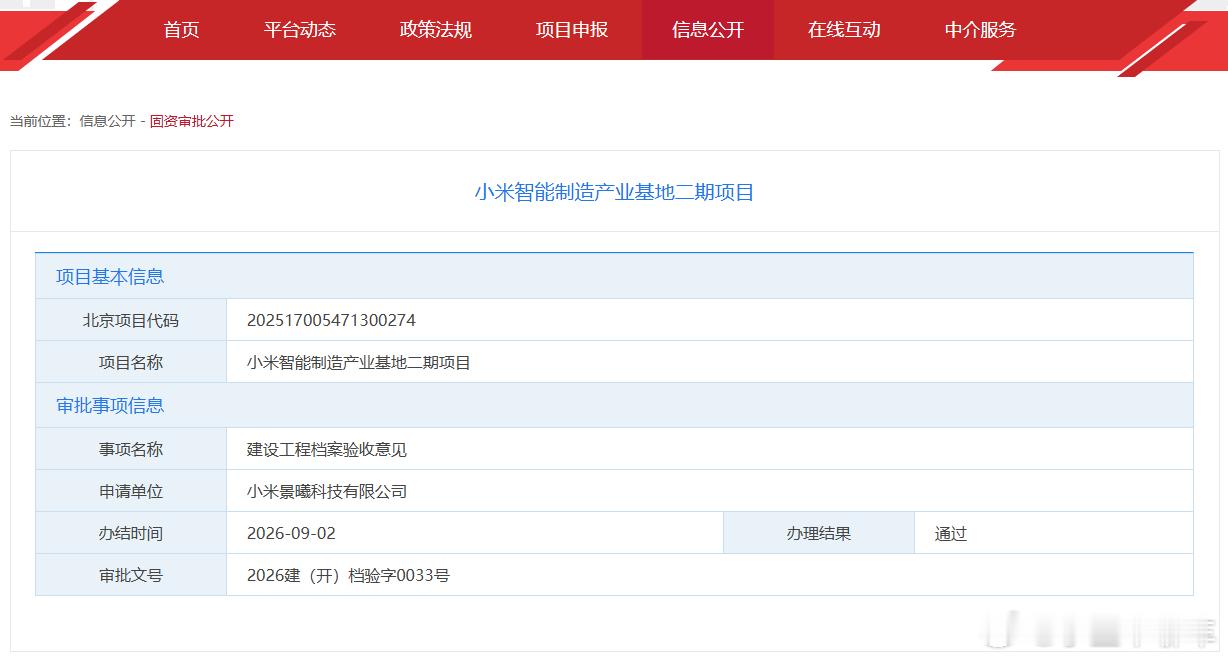
Task: Select the value 建设工程档案验收意见
Action: point(327,449)
